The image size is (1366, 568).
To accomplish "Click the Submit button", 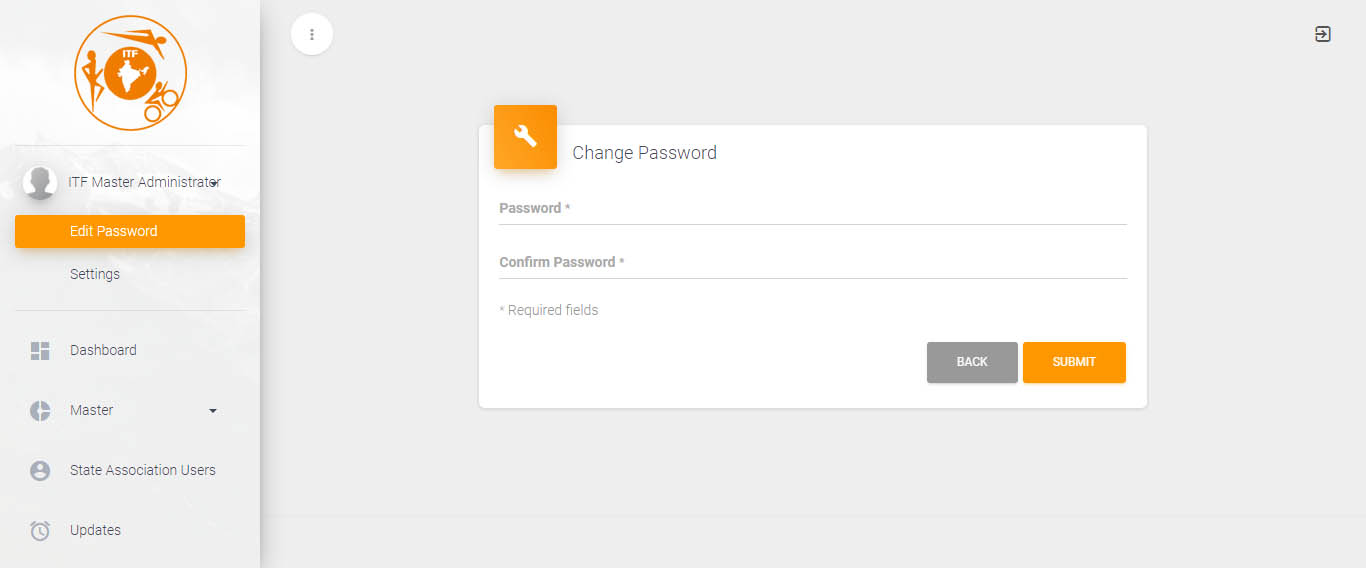I will [1074, 362].
